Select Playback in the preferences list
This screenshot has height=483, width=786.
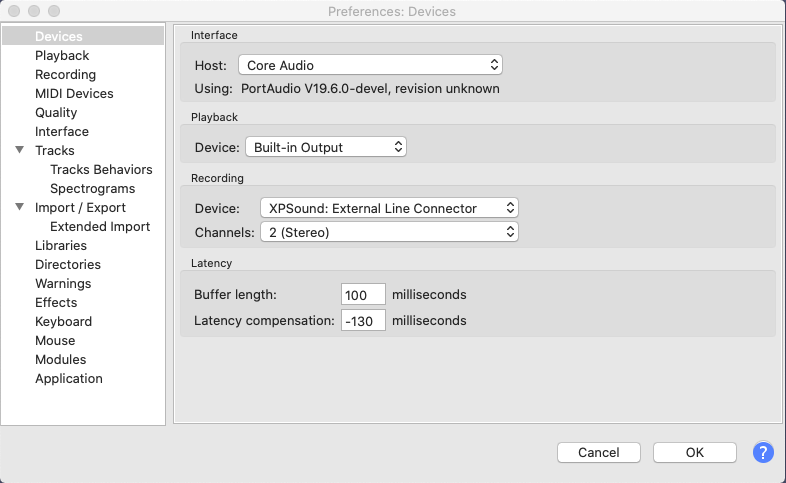62,56
